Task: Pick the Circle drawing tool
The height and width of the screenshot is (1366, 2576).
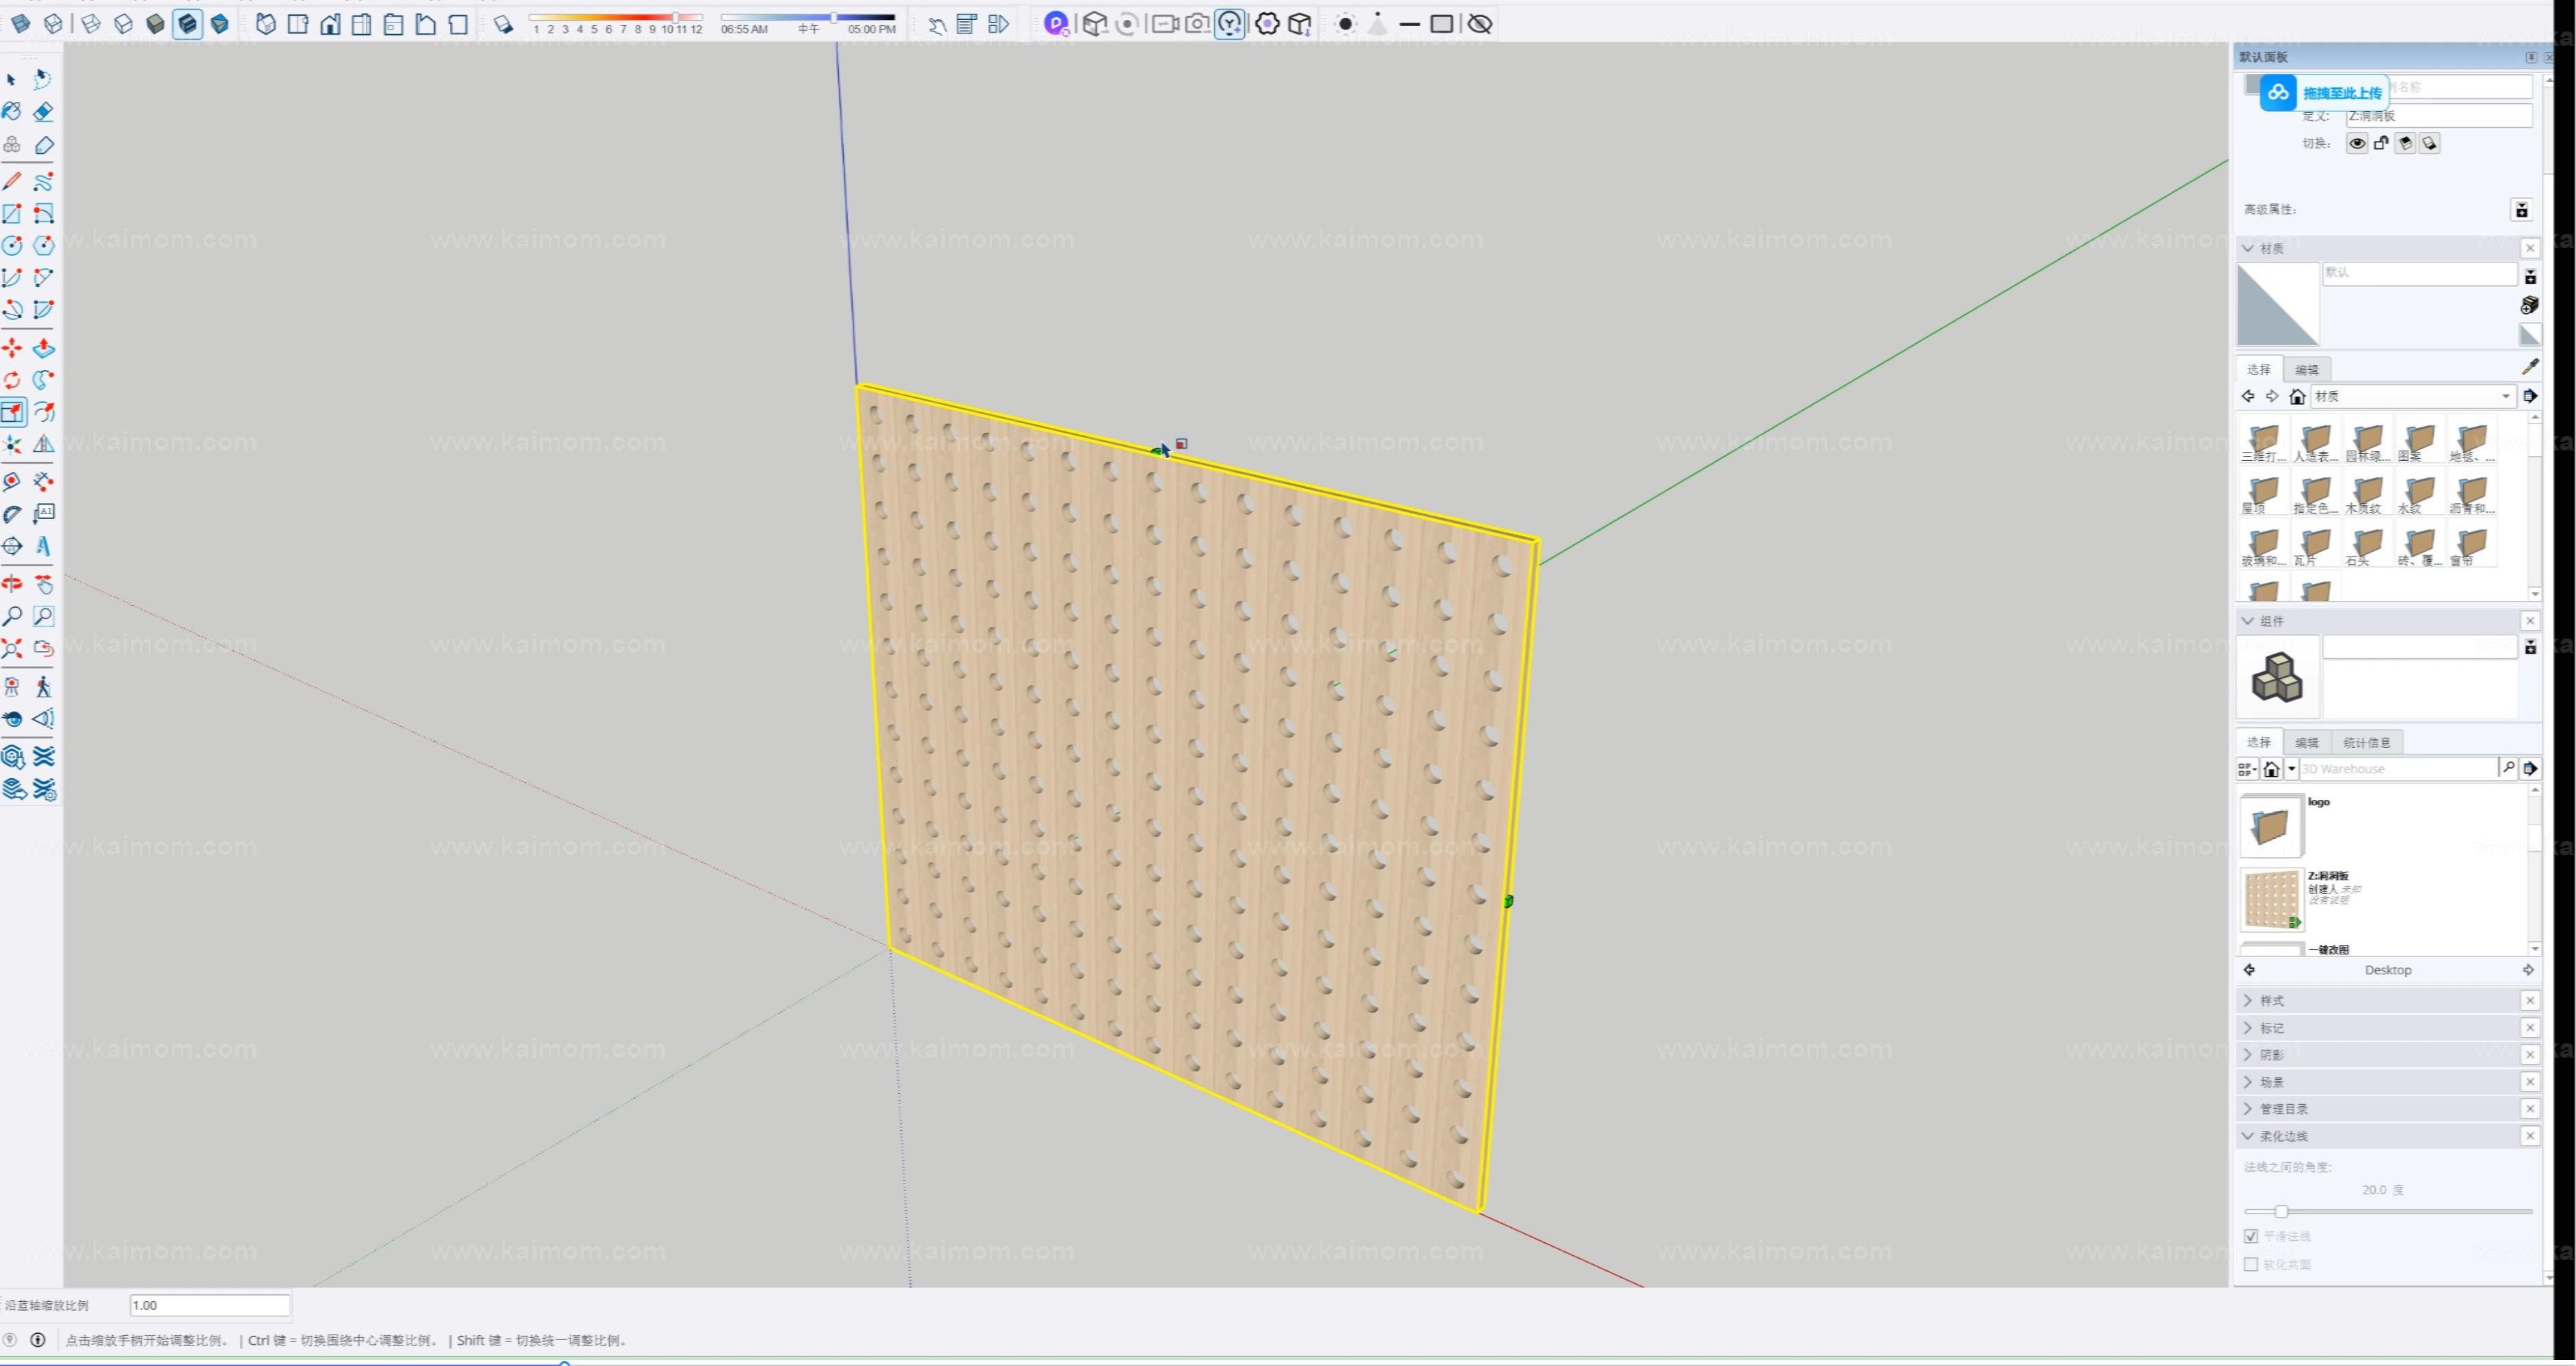Action: (x=12, y=245)
